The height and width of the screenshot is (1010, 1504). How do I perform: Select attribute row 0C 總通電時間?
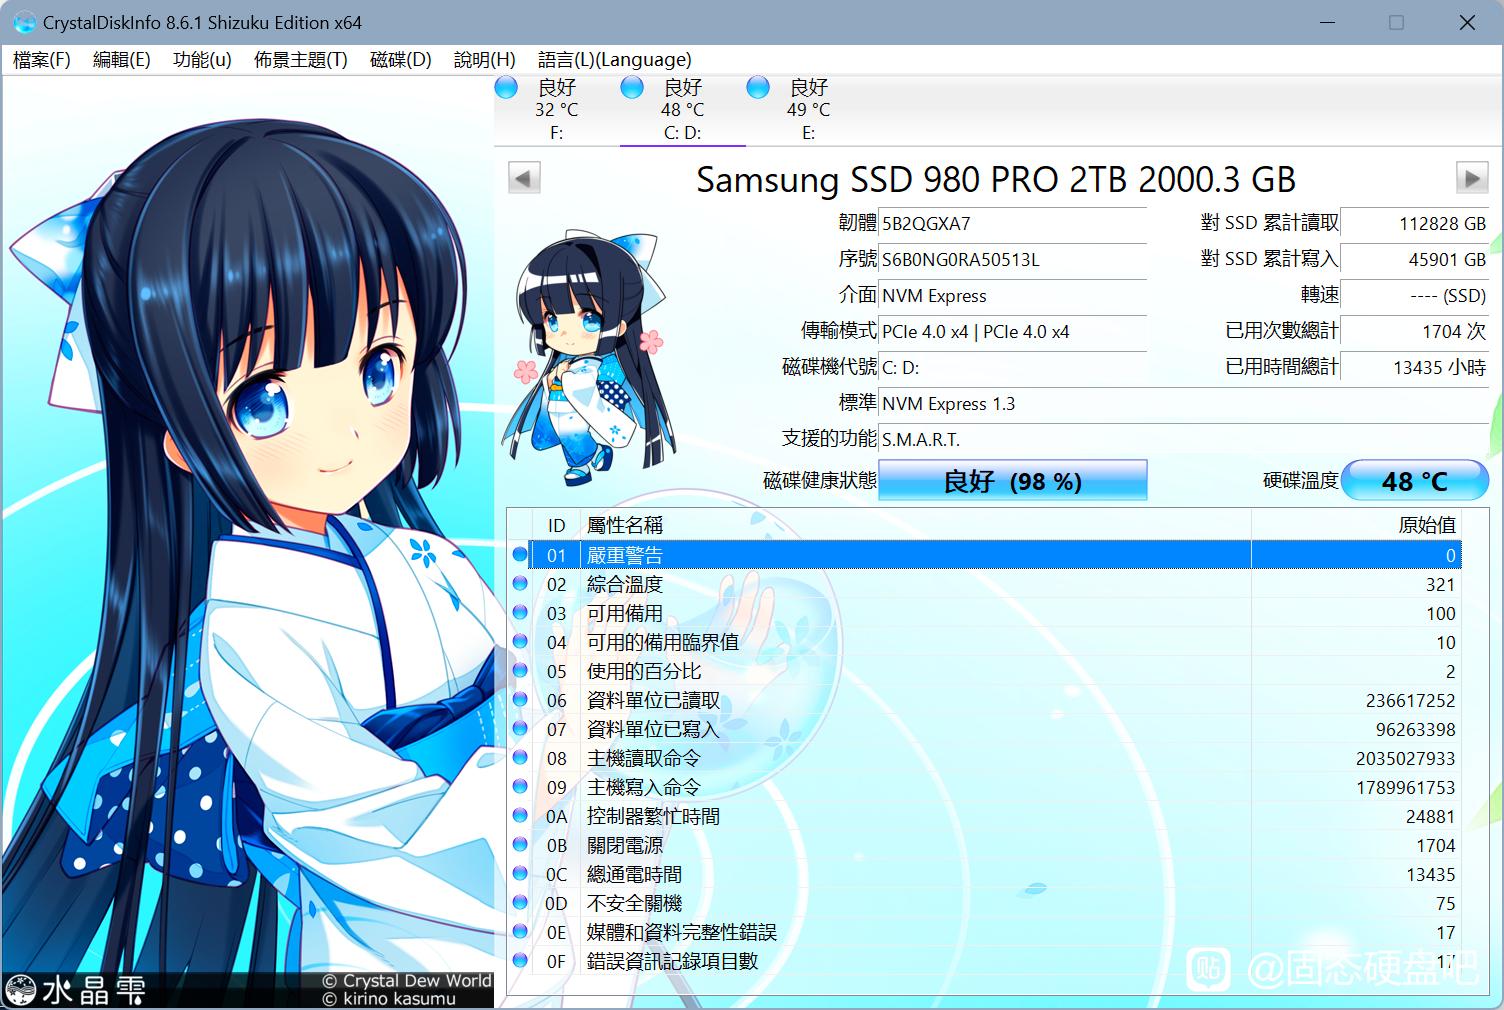pyautogui.click(x=985, y=874)
